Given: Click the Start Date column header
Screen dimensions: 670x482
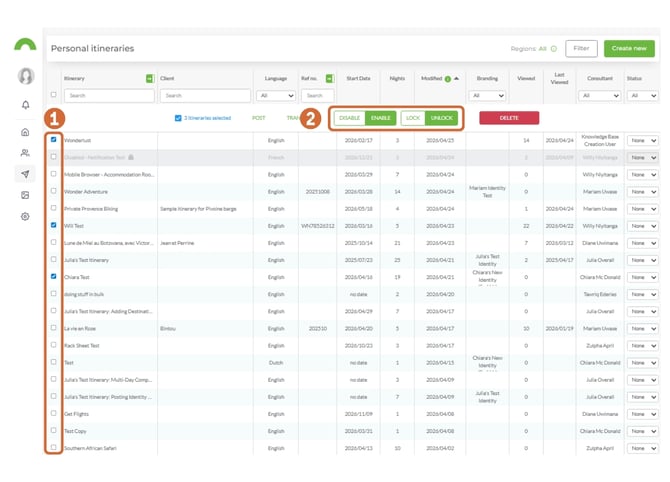Looking at the screenshot, I should pyautogui.click(x=358, y=79).
